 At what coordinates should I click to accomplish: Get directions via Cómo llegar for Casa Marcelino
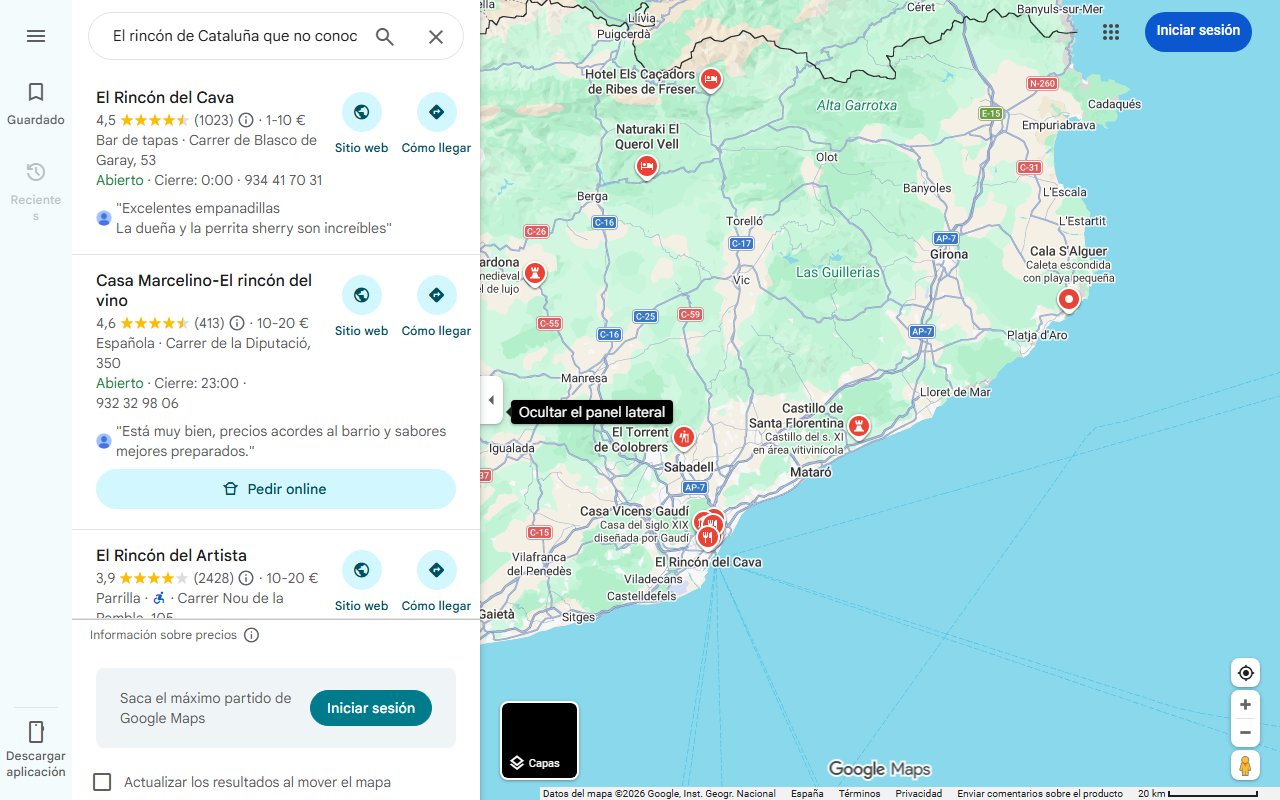coord(436,294)
